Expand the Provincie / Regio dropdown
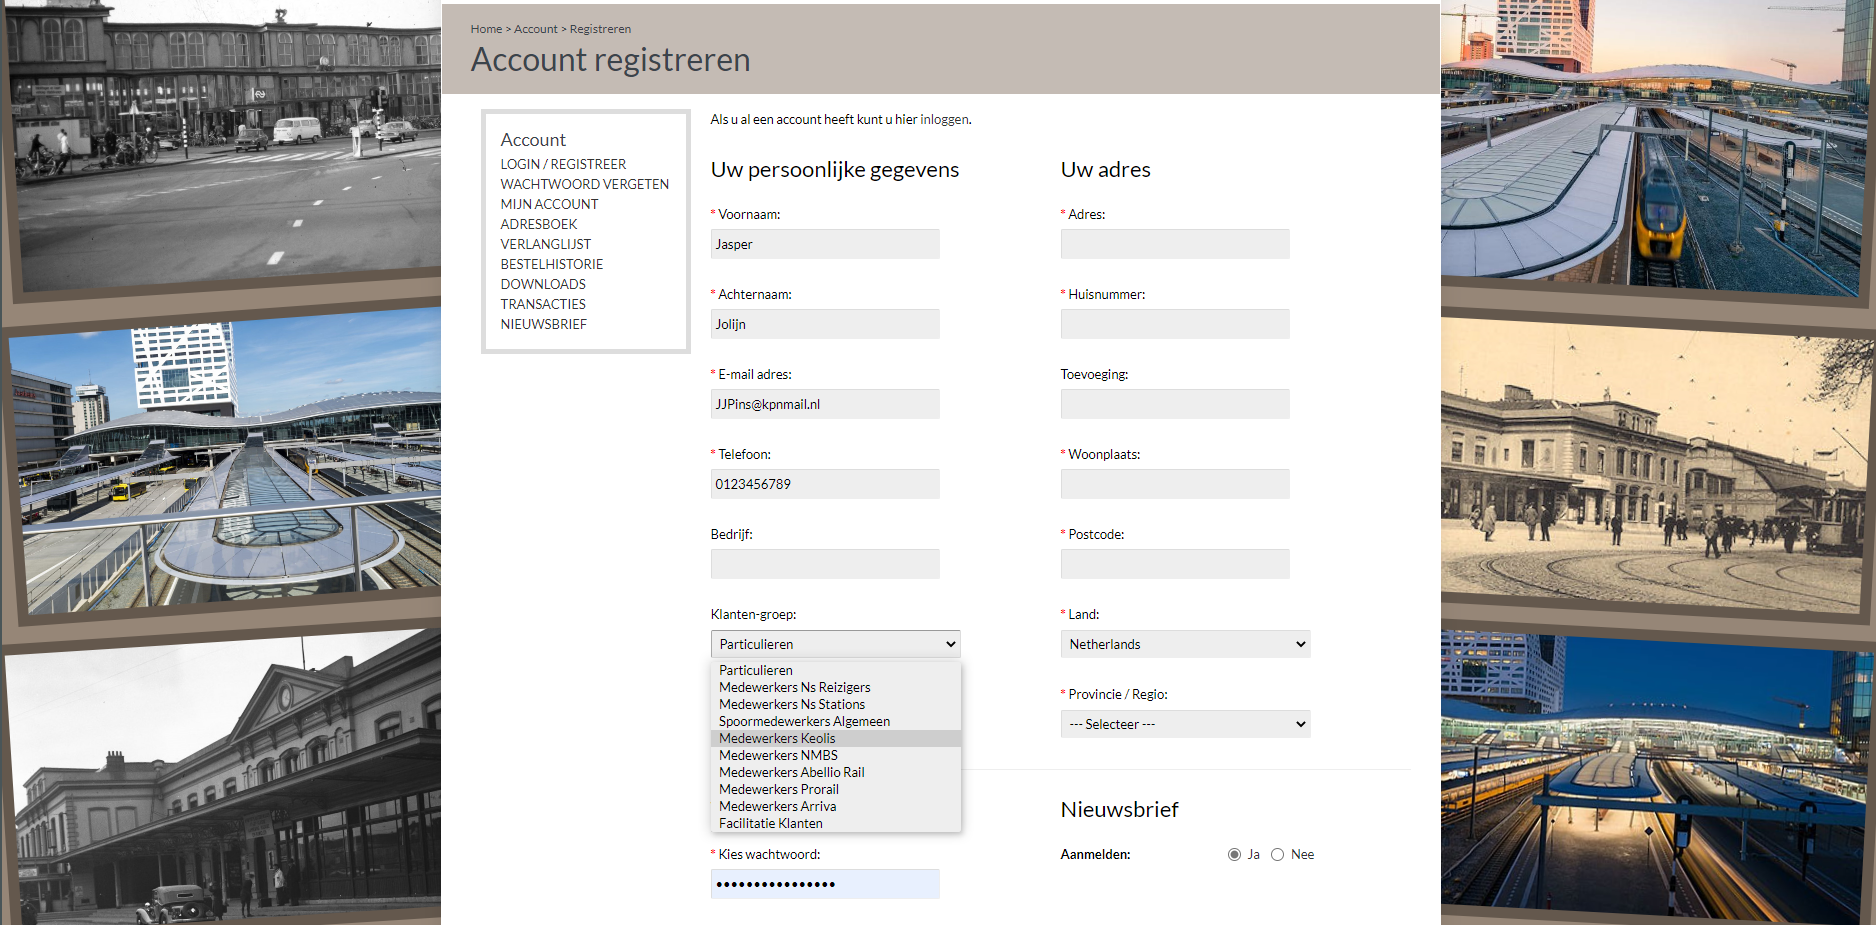The width and height of the screenshot is (1876, 925). (1185, 724)
